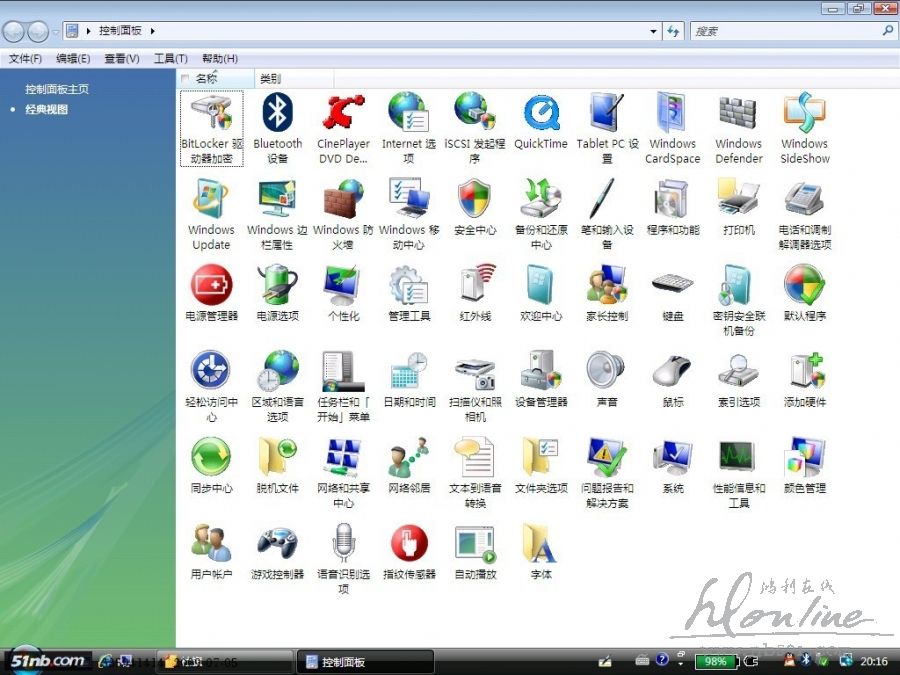The image size is (900, 675).
Task: Expand the address bar history dropdown arrow
Action: (x=653, y=32)
